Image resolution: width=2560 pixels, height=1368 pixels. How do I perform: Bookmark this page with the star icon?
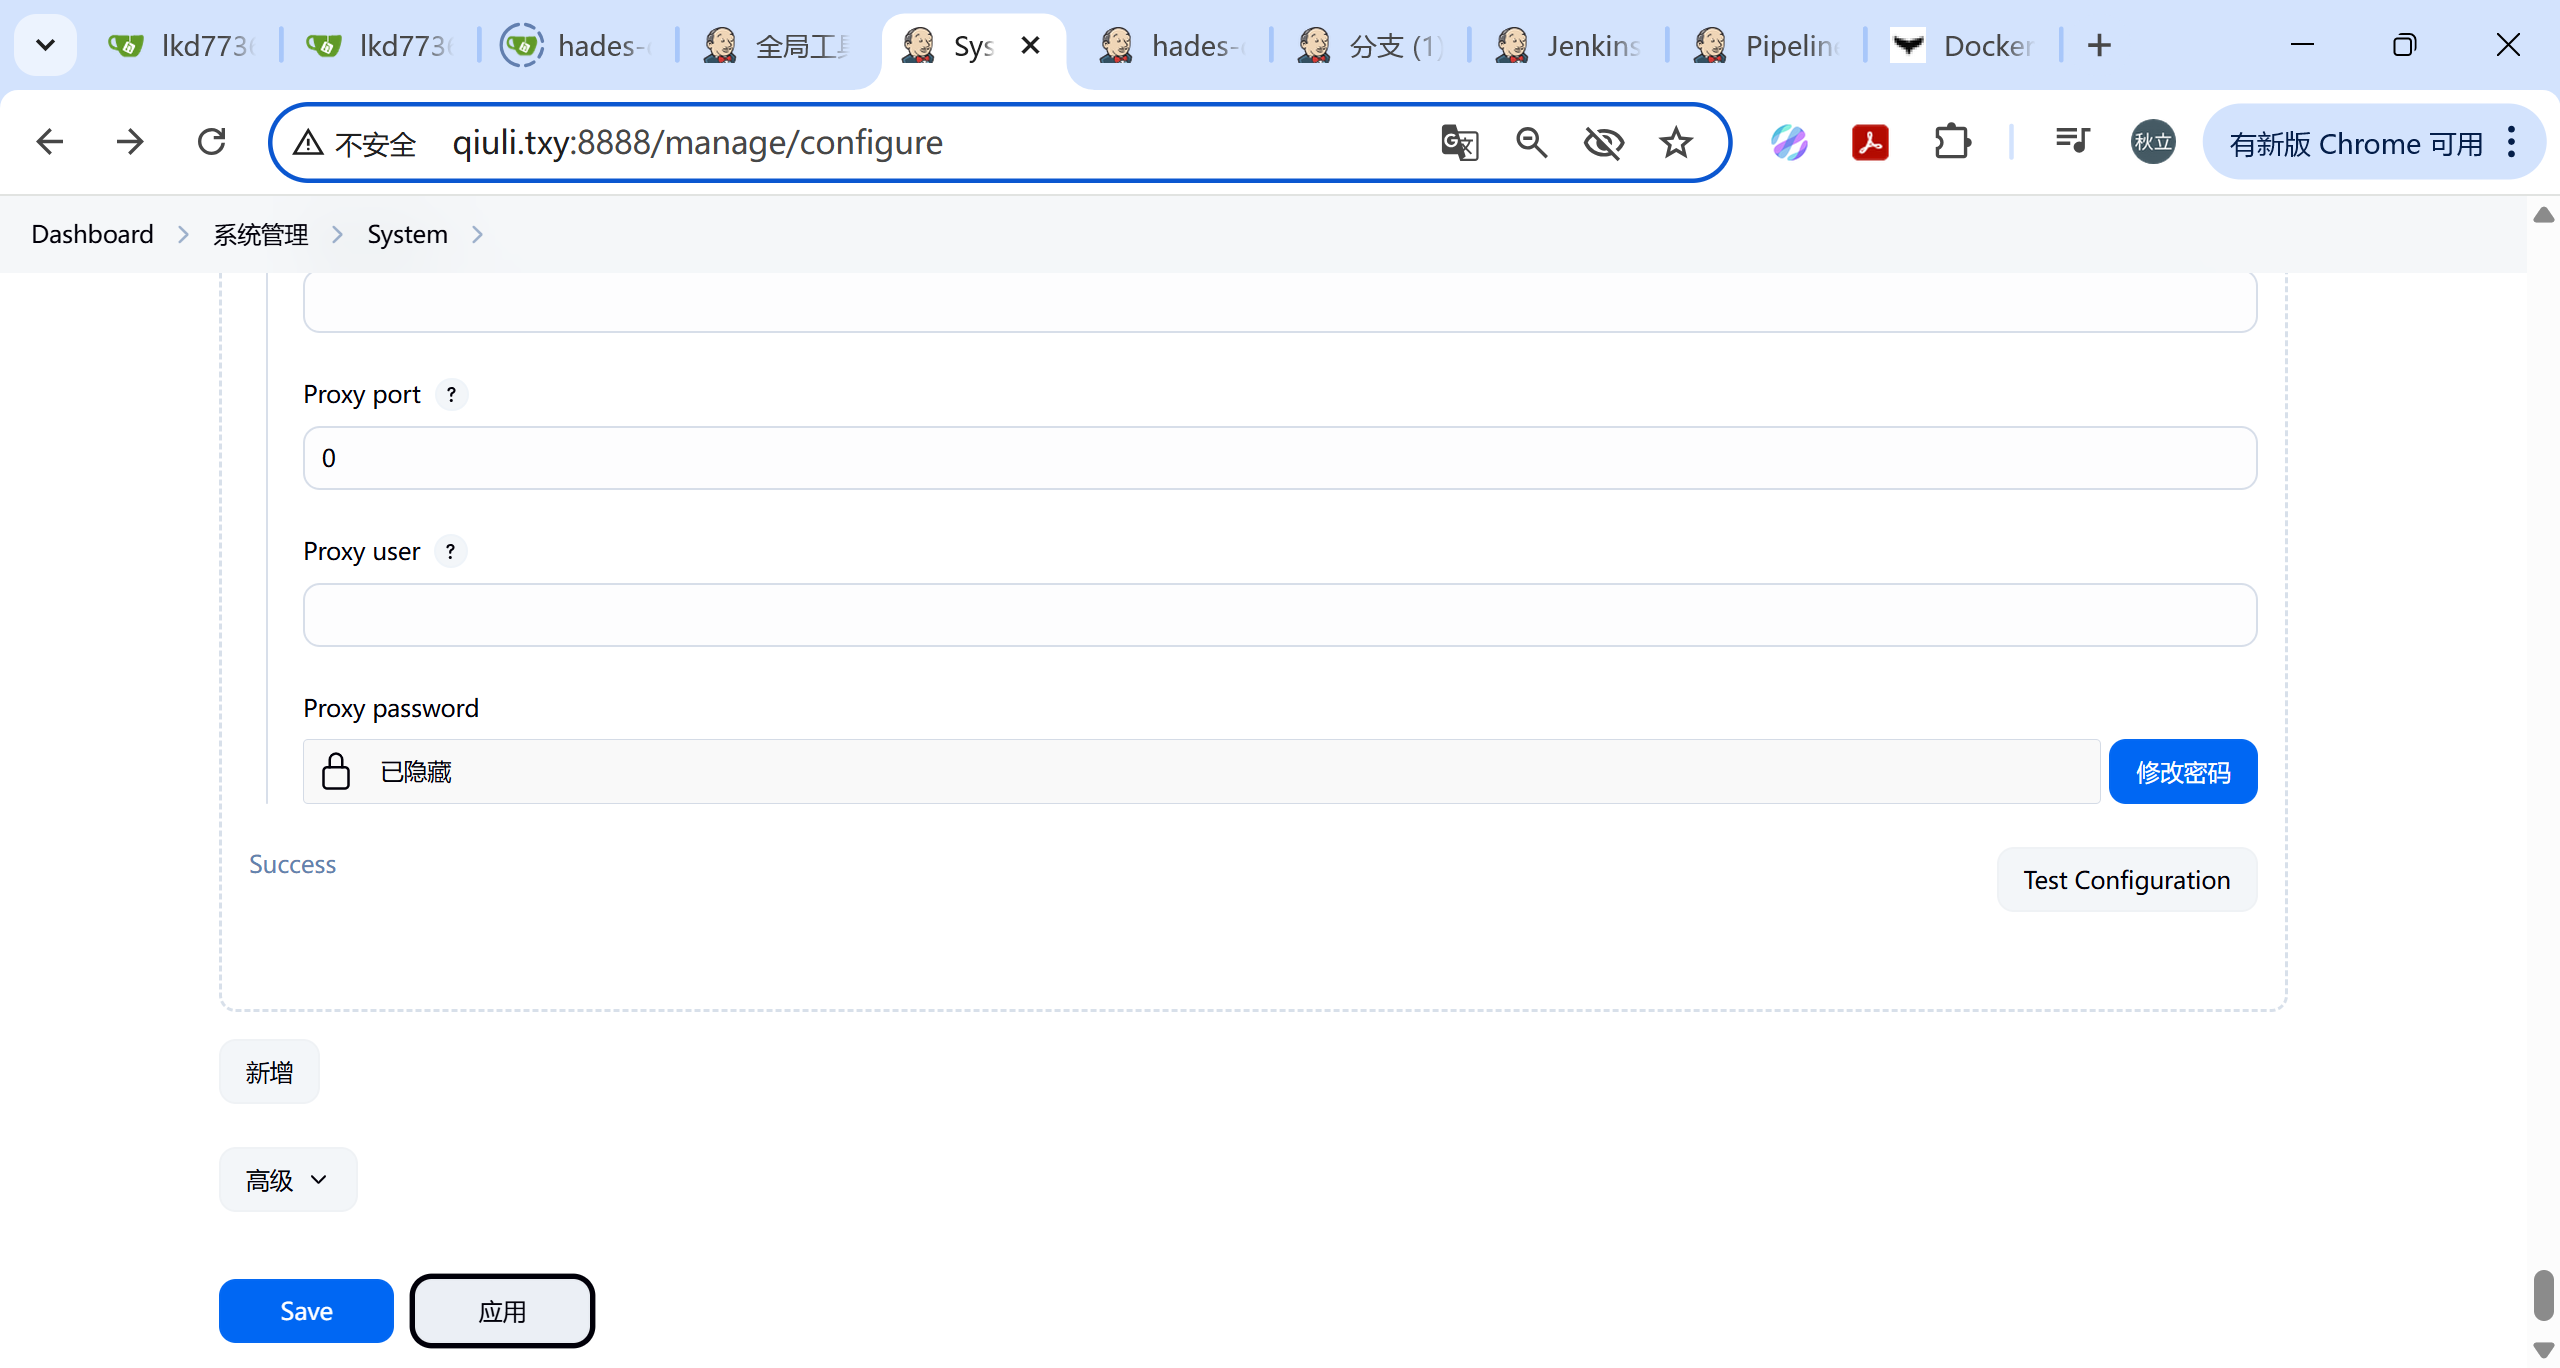coord(1676,143)
